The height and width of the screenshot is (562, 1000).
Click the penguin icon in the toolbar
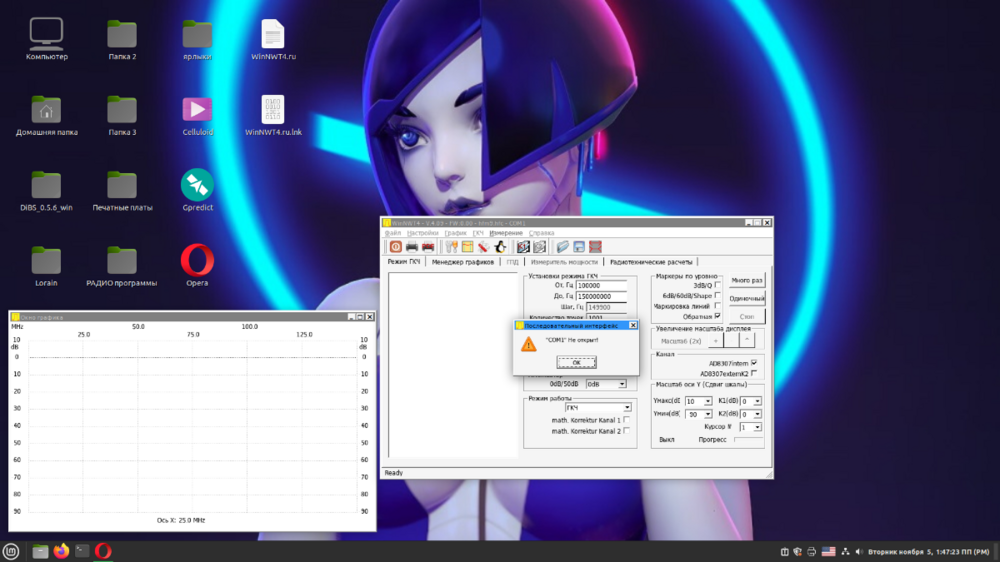click(x=500, y=247)
